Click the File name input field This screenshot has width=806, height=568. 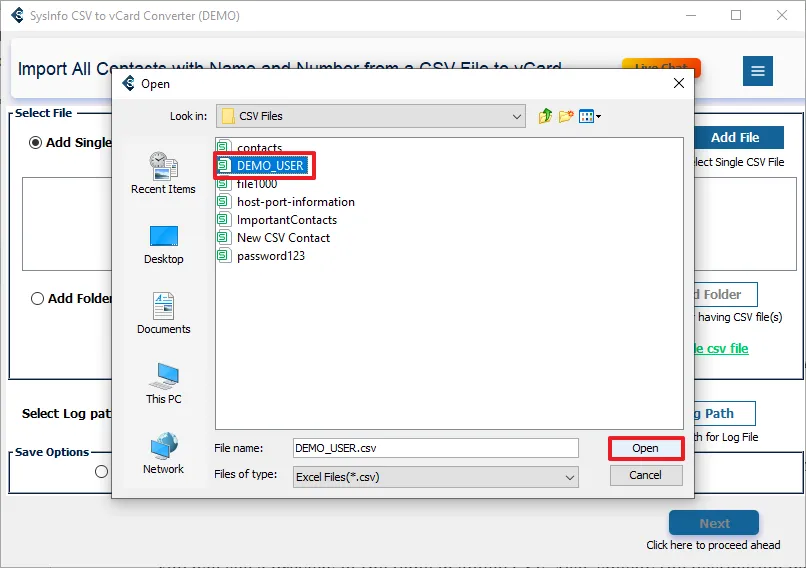pyautogui.click(x=435, y=448)
